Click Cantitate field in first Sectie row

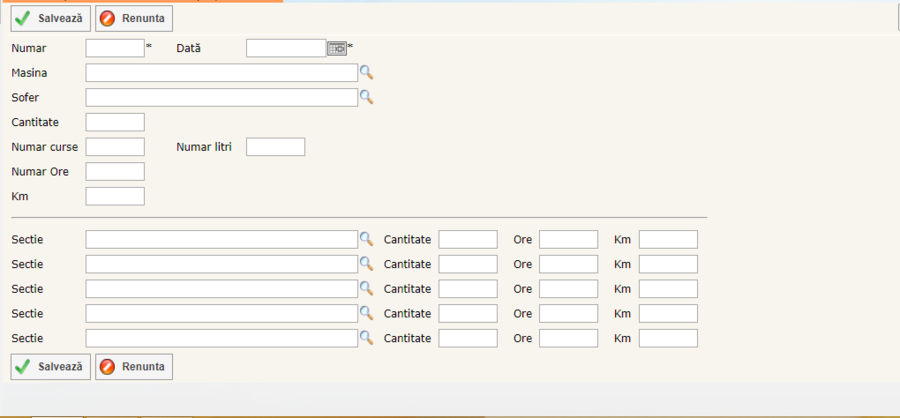(468, 240)
